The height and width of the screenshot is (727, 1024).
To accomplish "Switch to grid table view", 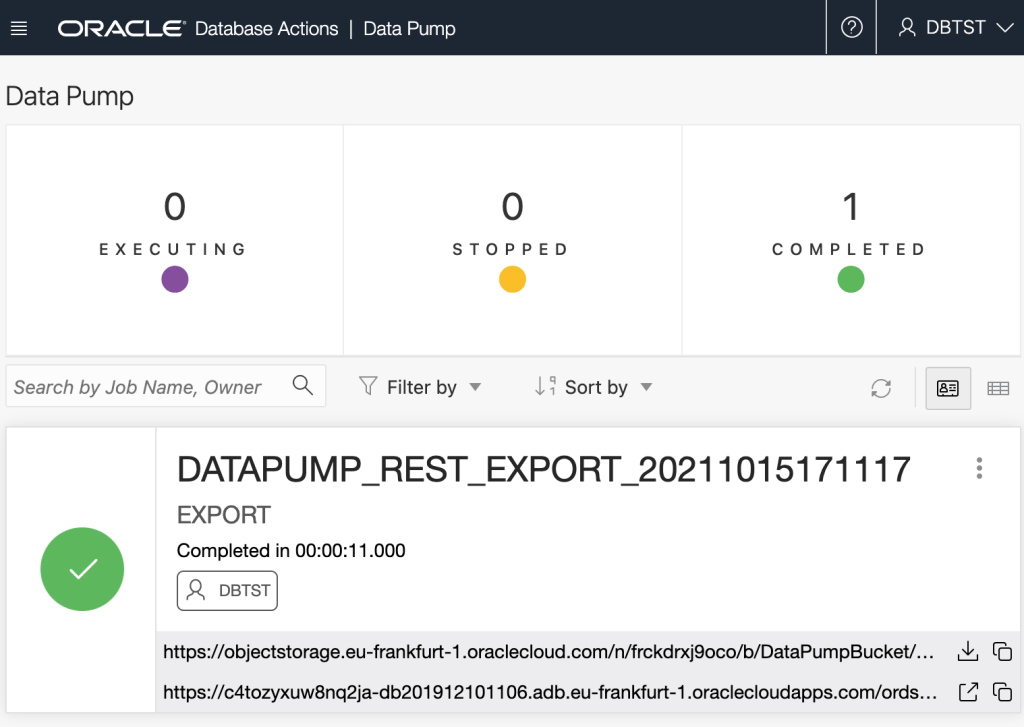I will point(998,388).
